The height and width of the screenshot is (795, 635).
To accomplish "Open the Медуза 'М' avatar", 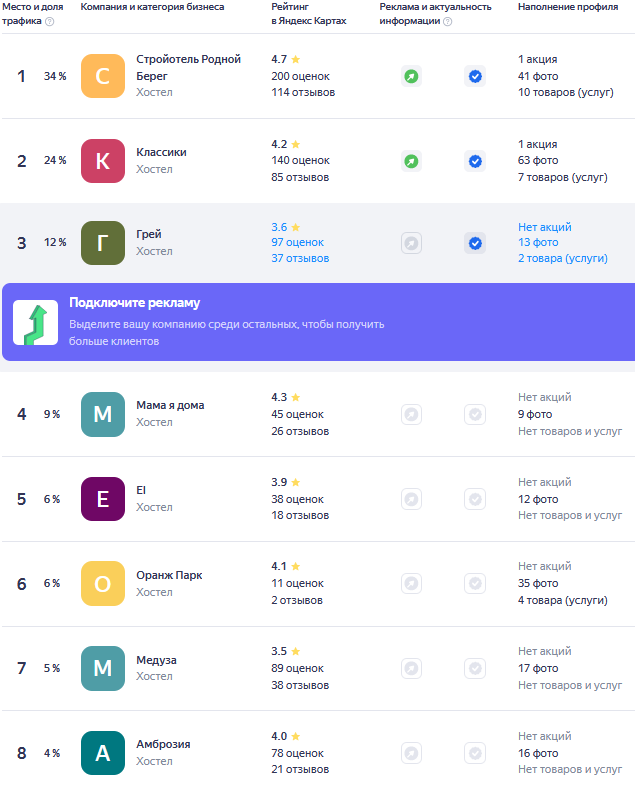I will point(103,668).
